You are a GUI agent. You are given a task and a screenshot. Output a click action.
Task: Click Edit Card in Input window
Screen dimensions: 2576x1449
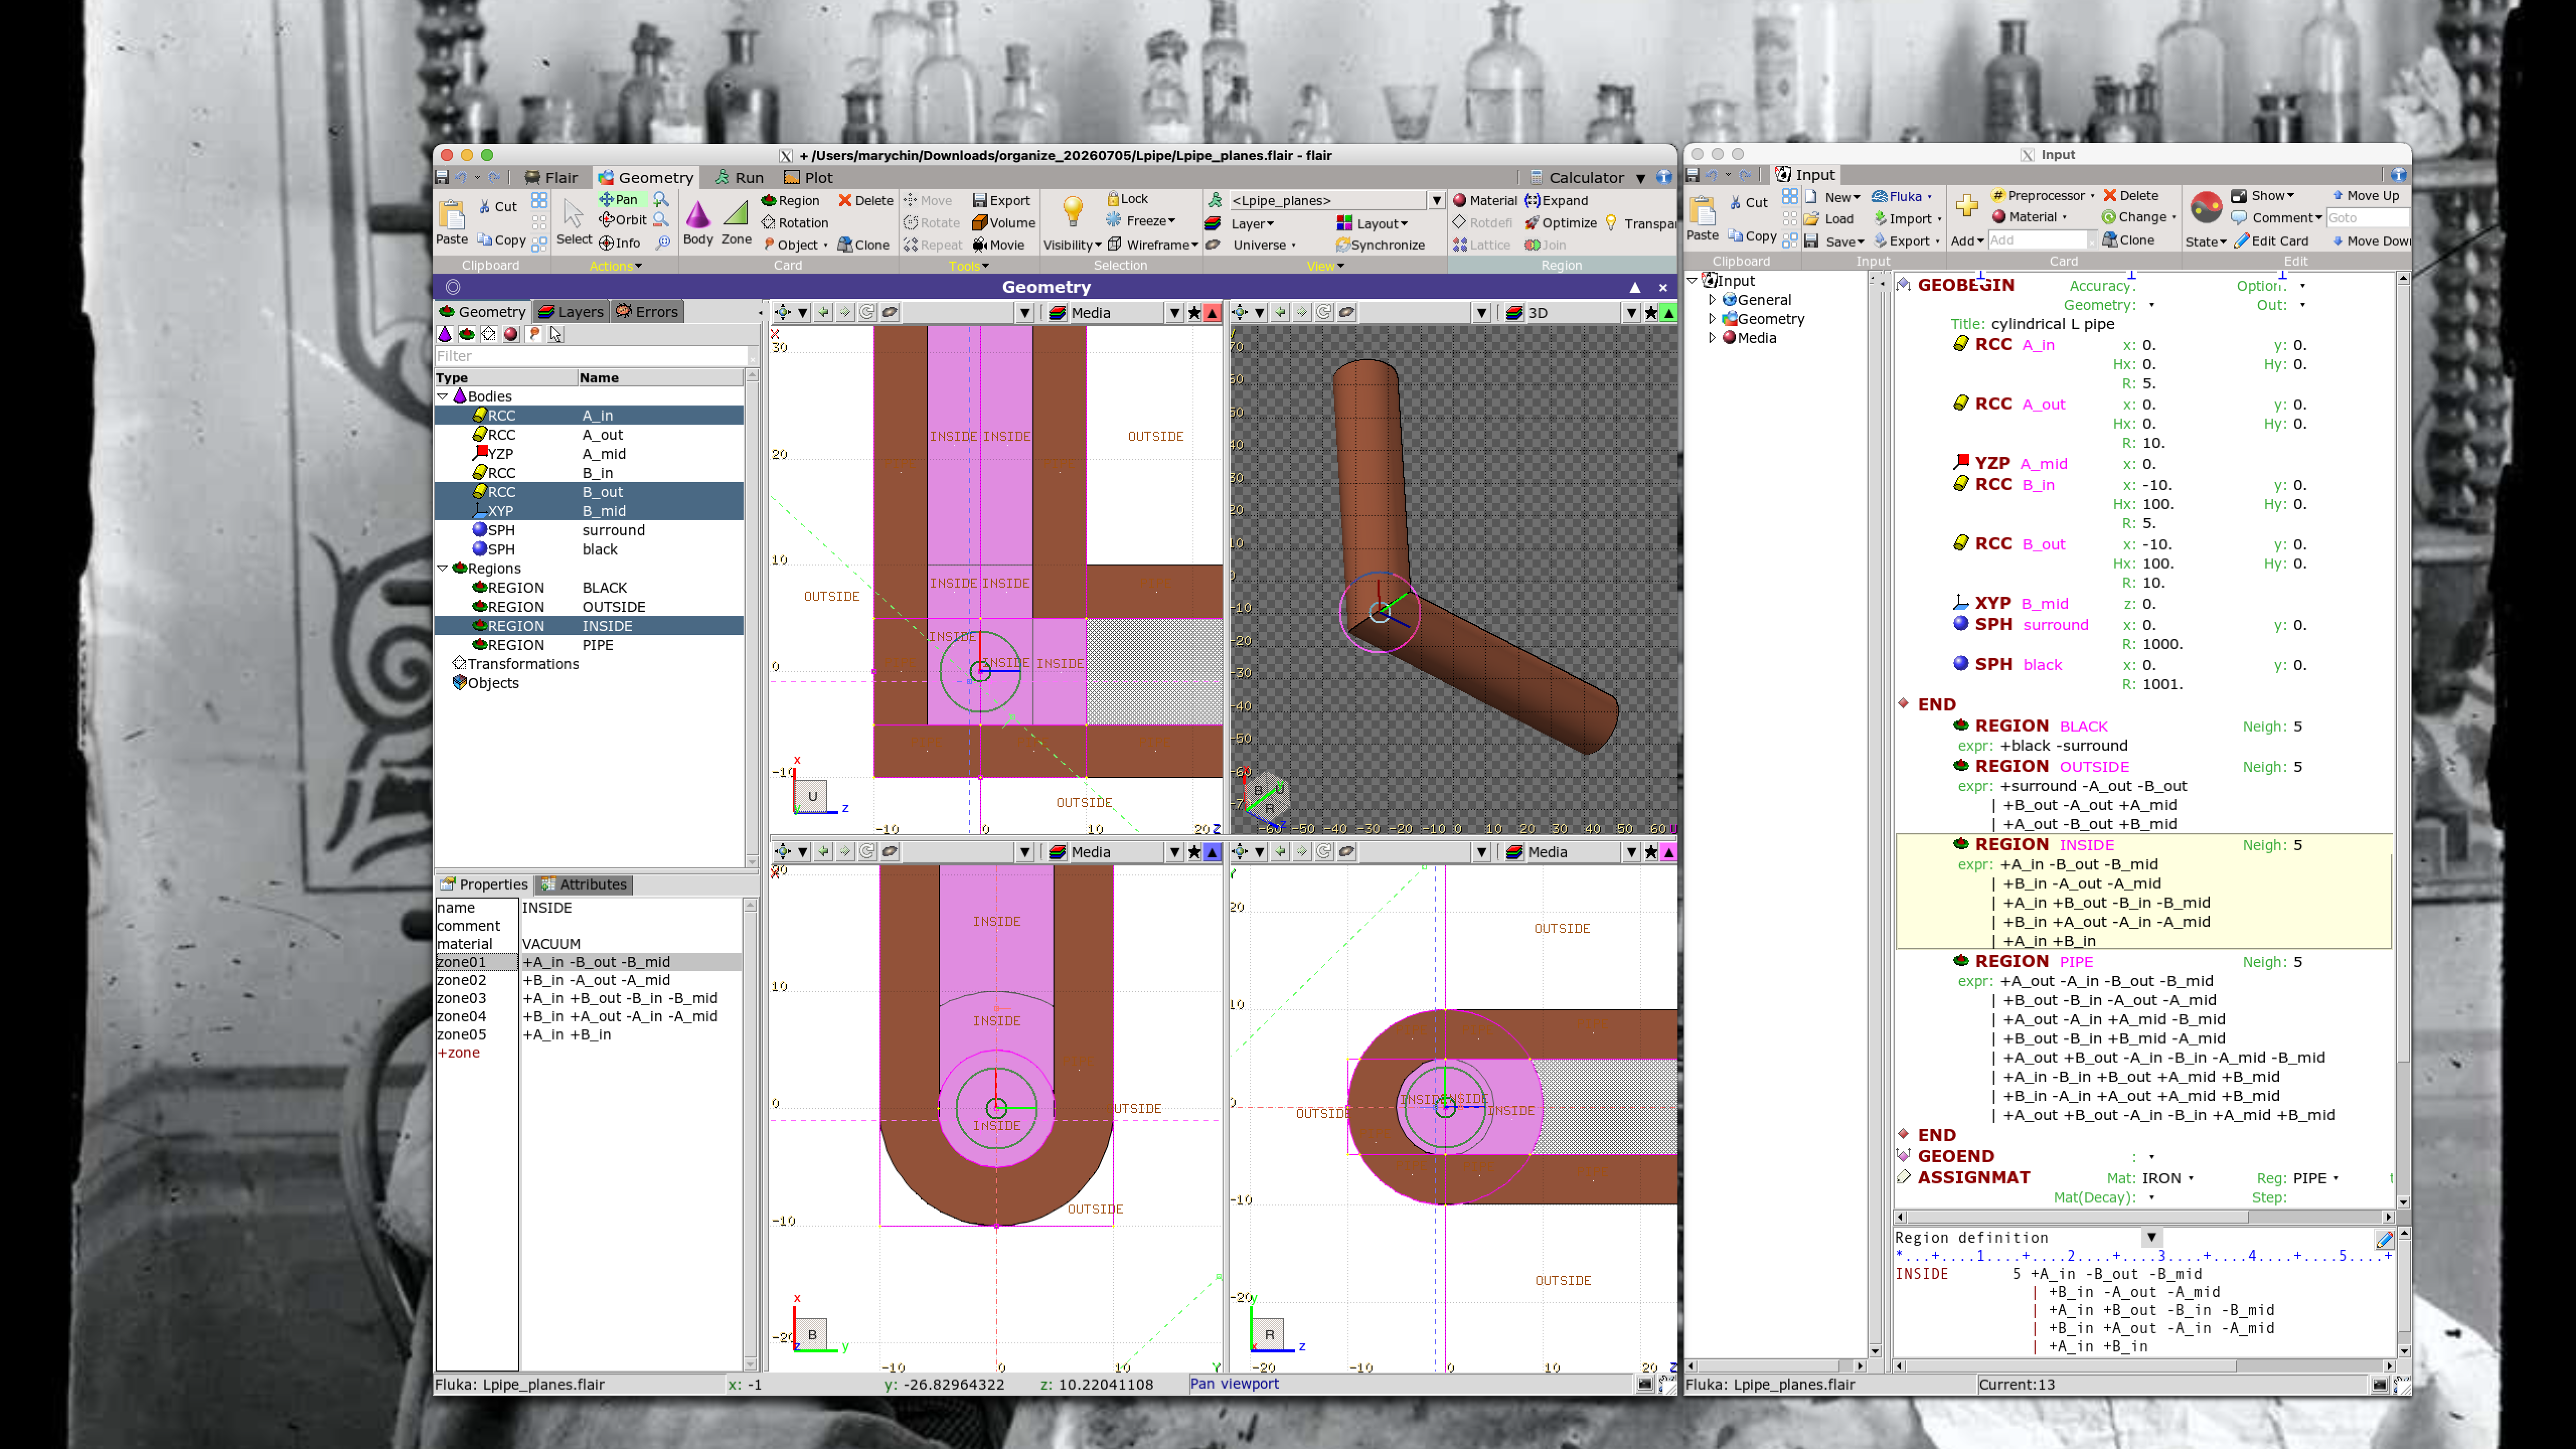click(x=2271, y=241)
